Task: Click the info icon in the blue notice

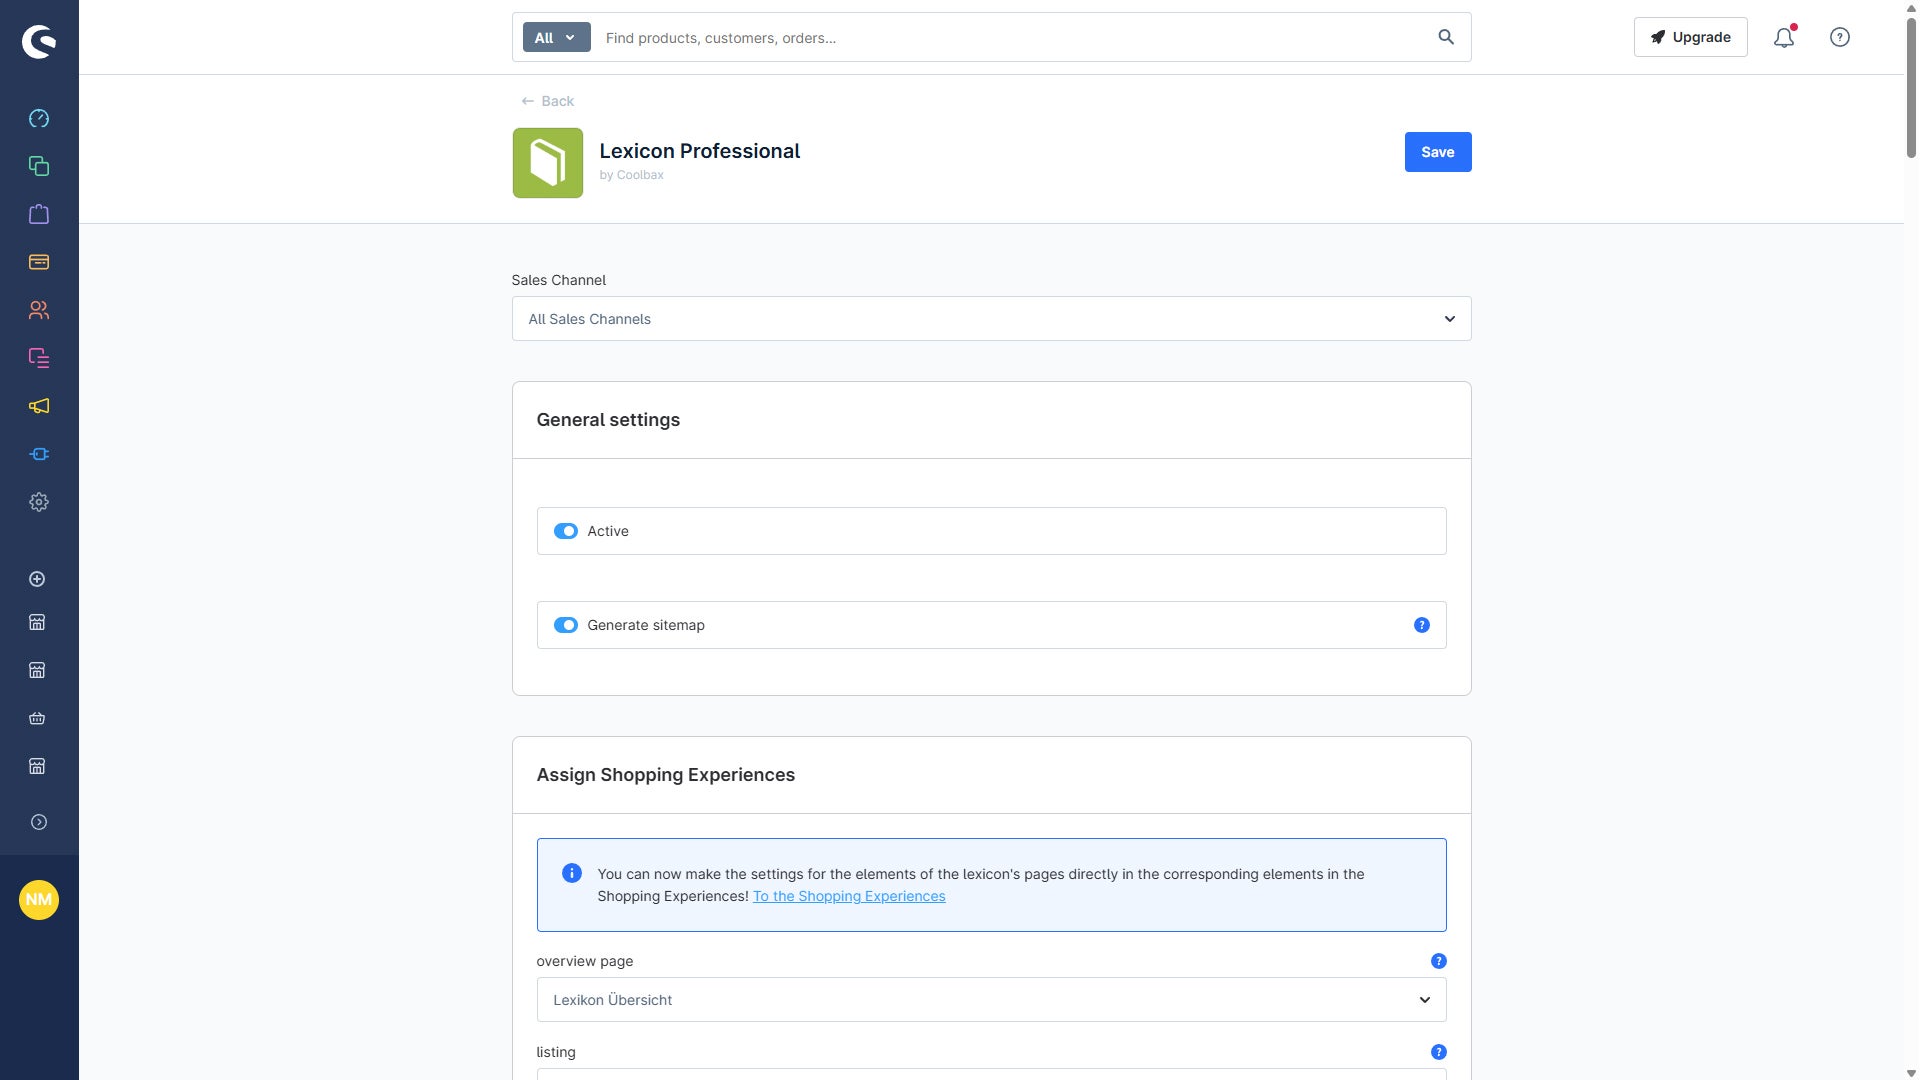Action: (x=572, y=873)
